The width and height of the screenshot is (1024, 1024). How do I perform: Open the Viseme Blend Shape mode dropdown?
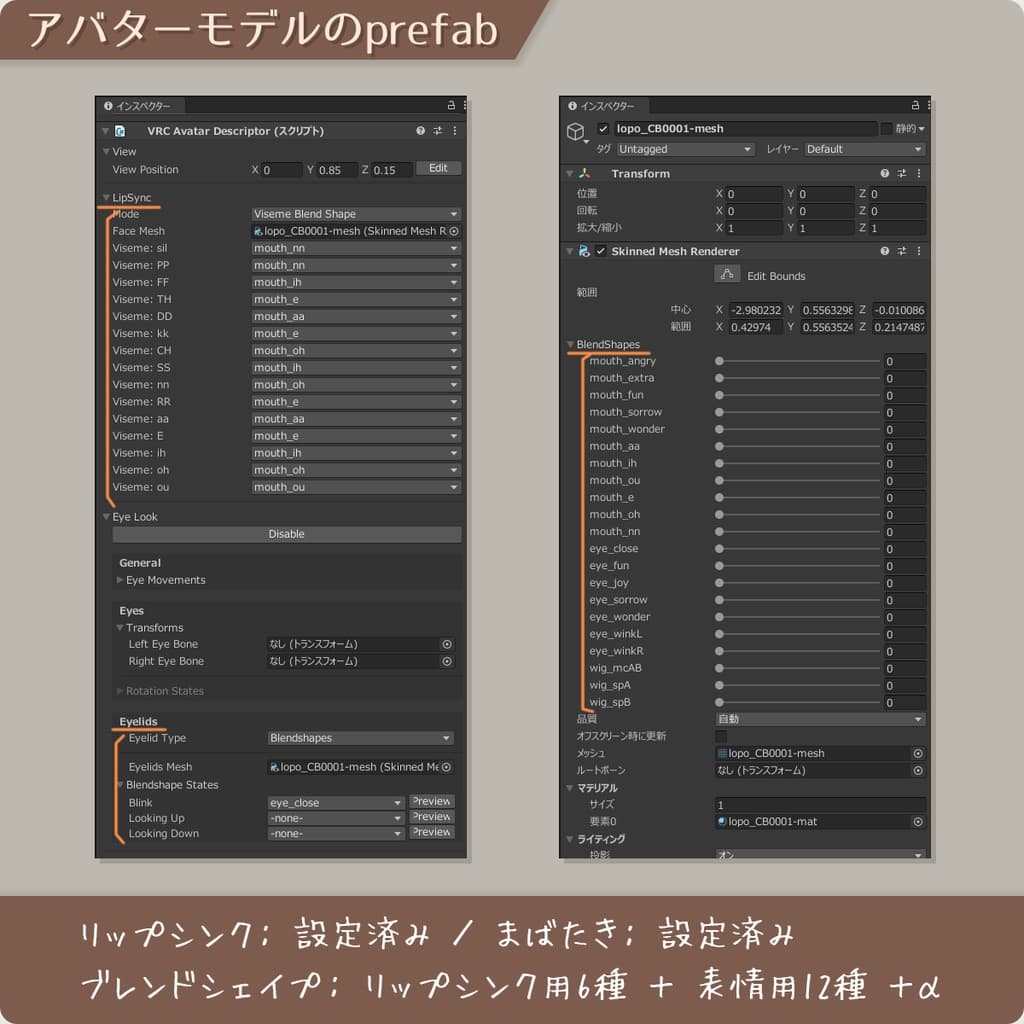(355, 213)
